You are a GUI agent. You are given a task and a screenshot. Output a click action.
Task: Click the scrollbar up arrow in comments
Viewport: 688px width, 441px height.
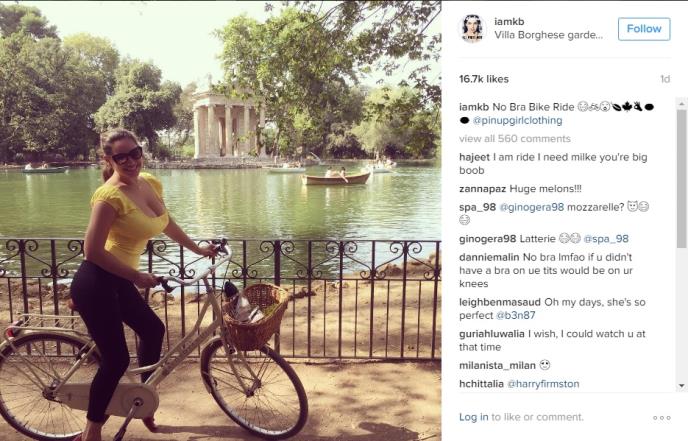[681, 104]
